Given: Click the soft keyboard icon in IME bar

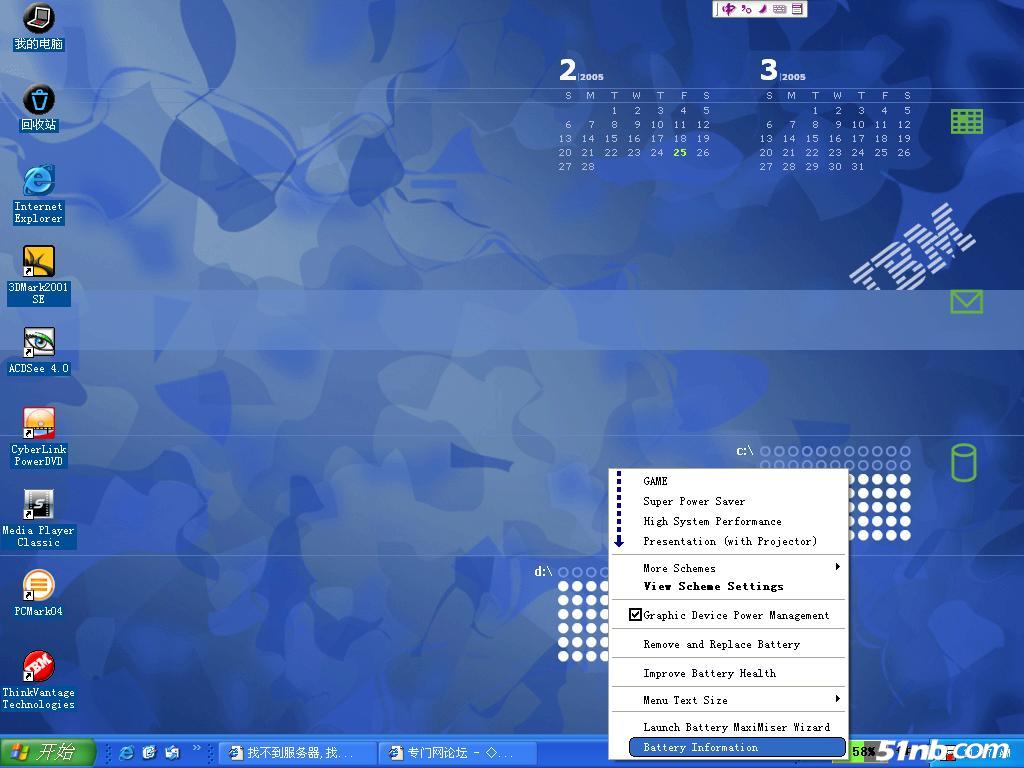Looking at the screenshot, I should pos(779,9).
